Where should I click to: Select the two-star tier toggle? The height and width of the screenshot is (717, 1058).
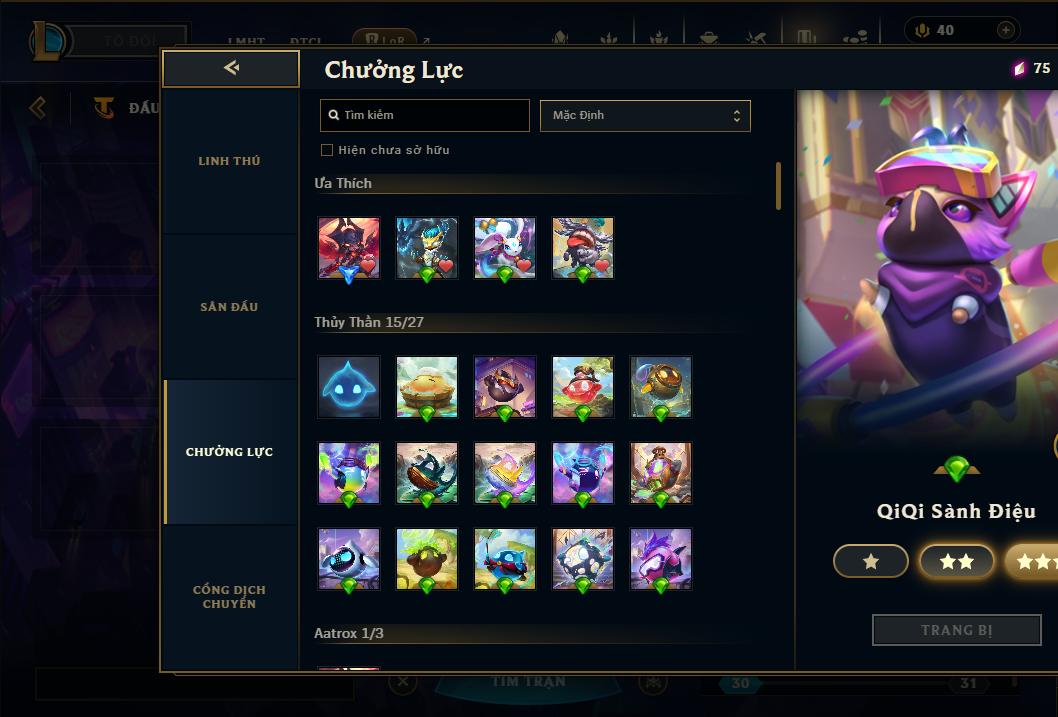coord(956,561)
